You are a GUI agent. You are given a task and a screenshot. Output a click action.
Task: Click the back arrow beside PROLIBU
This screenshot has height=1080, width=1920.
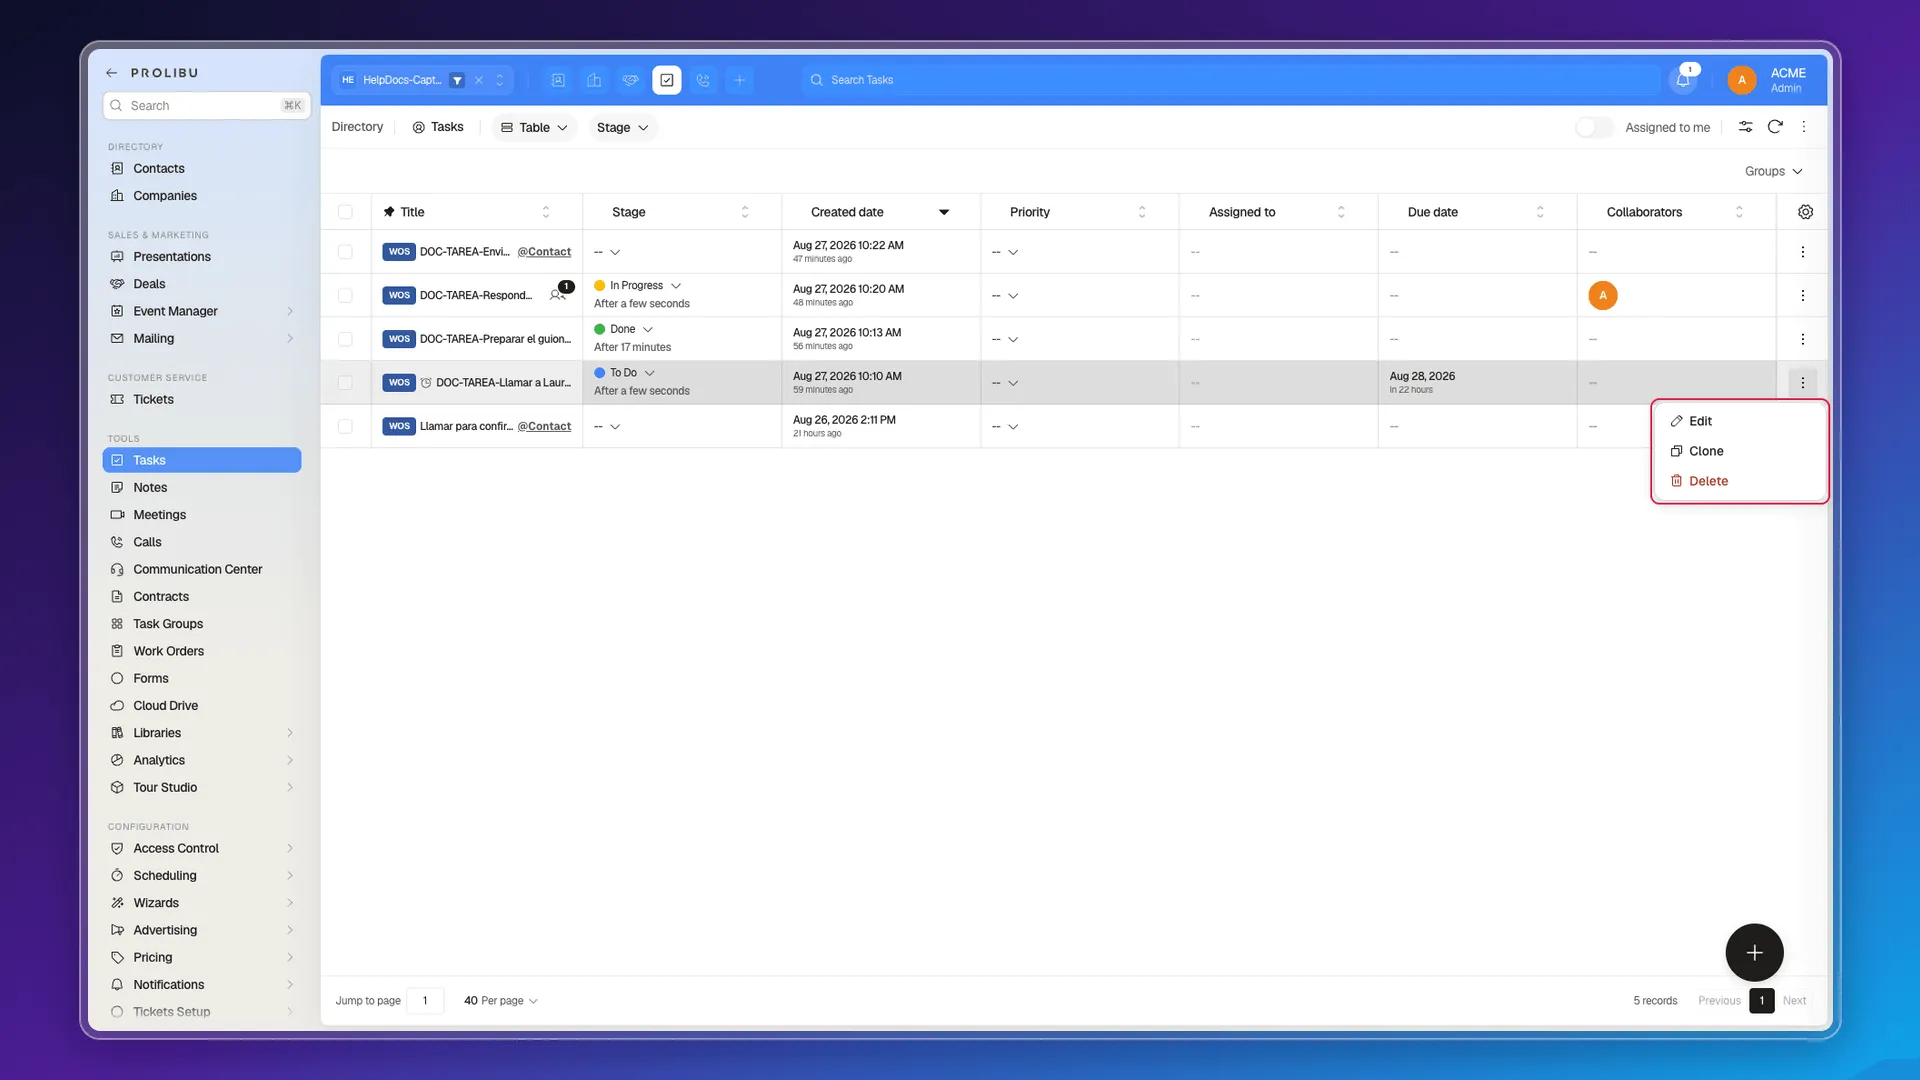point(112,73)
